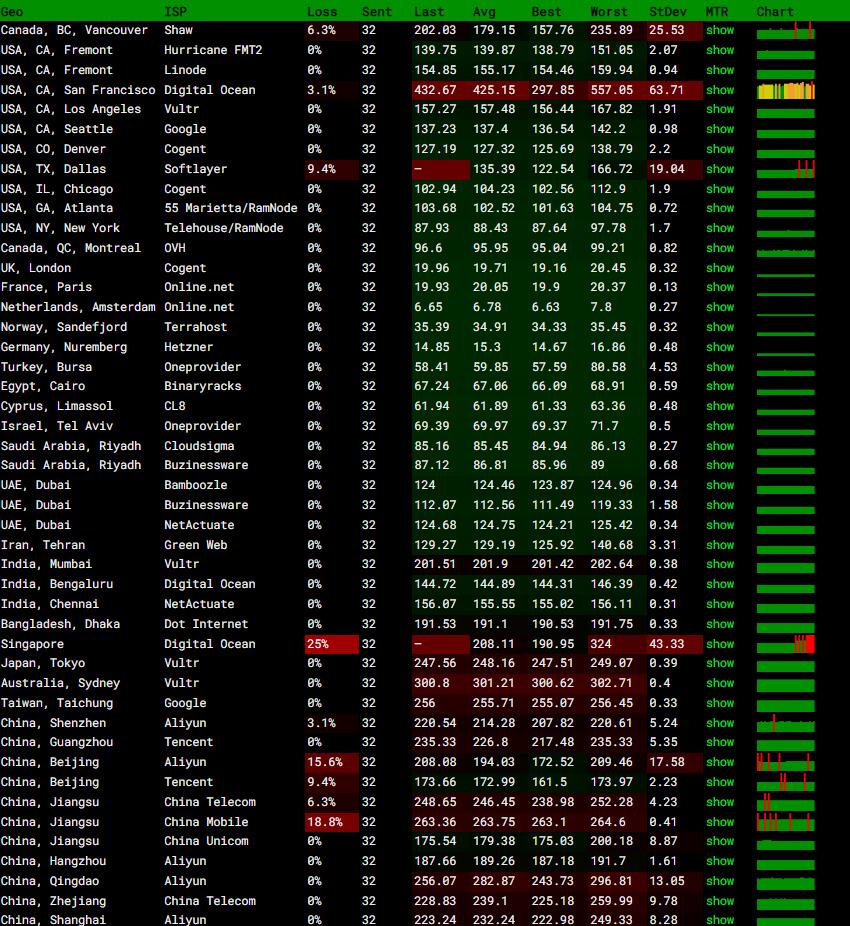Show MTR for Seattle Google row
The width and height of the screenshot is (850, 926).
click(x=720, y=129)
